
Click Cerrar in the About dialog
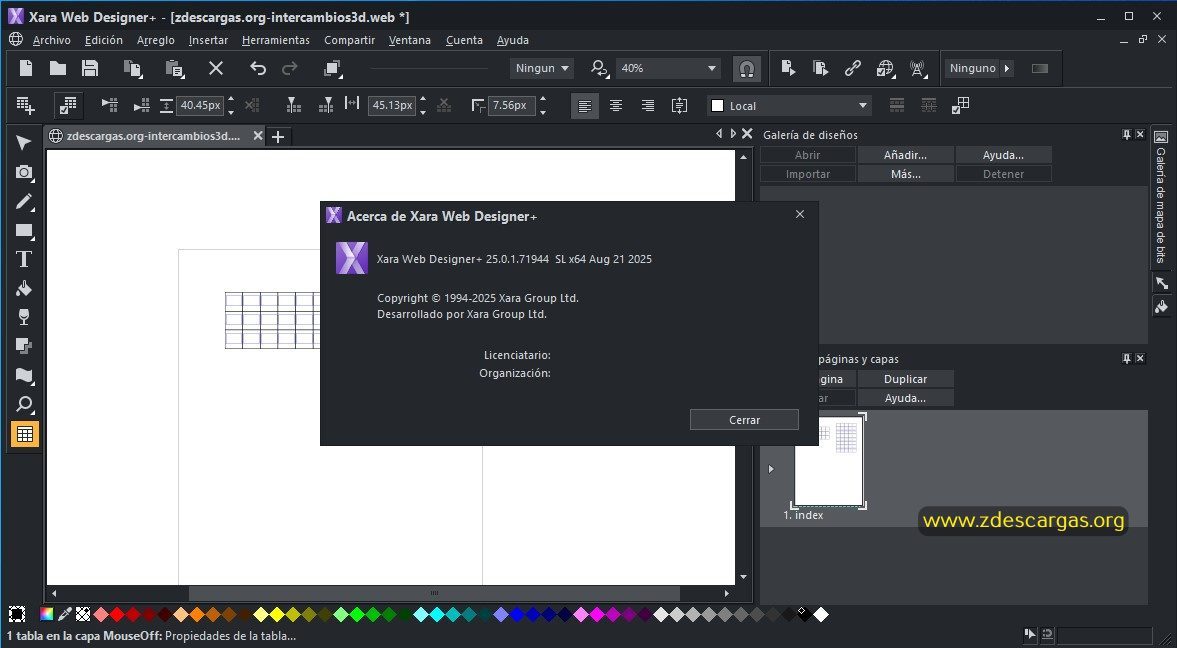coord(744,420)
